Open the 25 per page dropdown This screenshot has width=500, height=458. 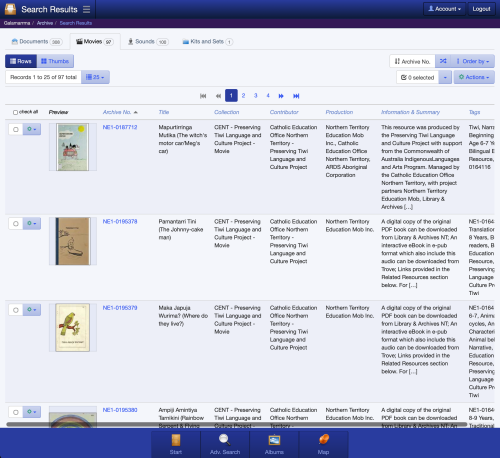(x=95, y=77)
